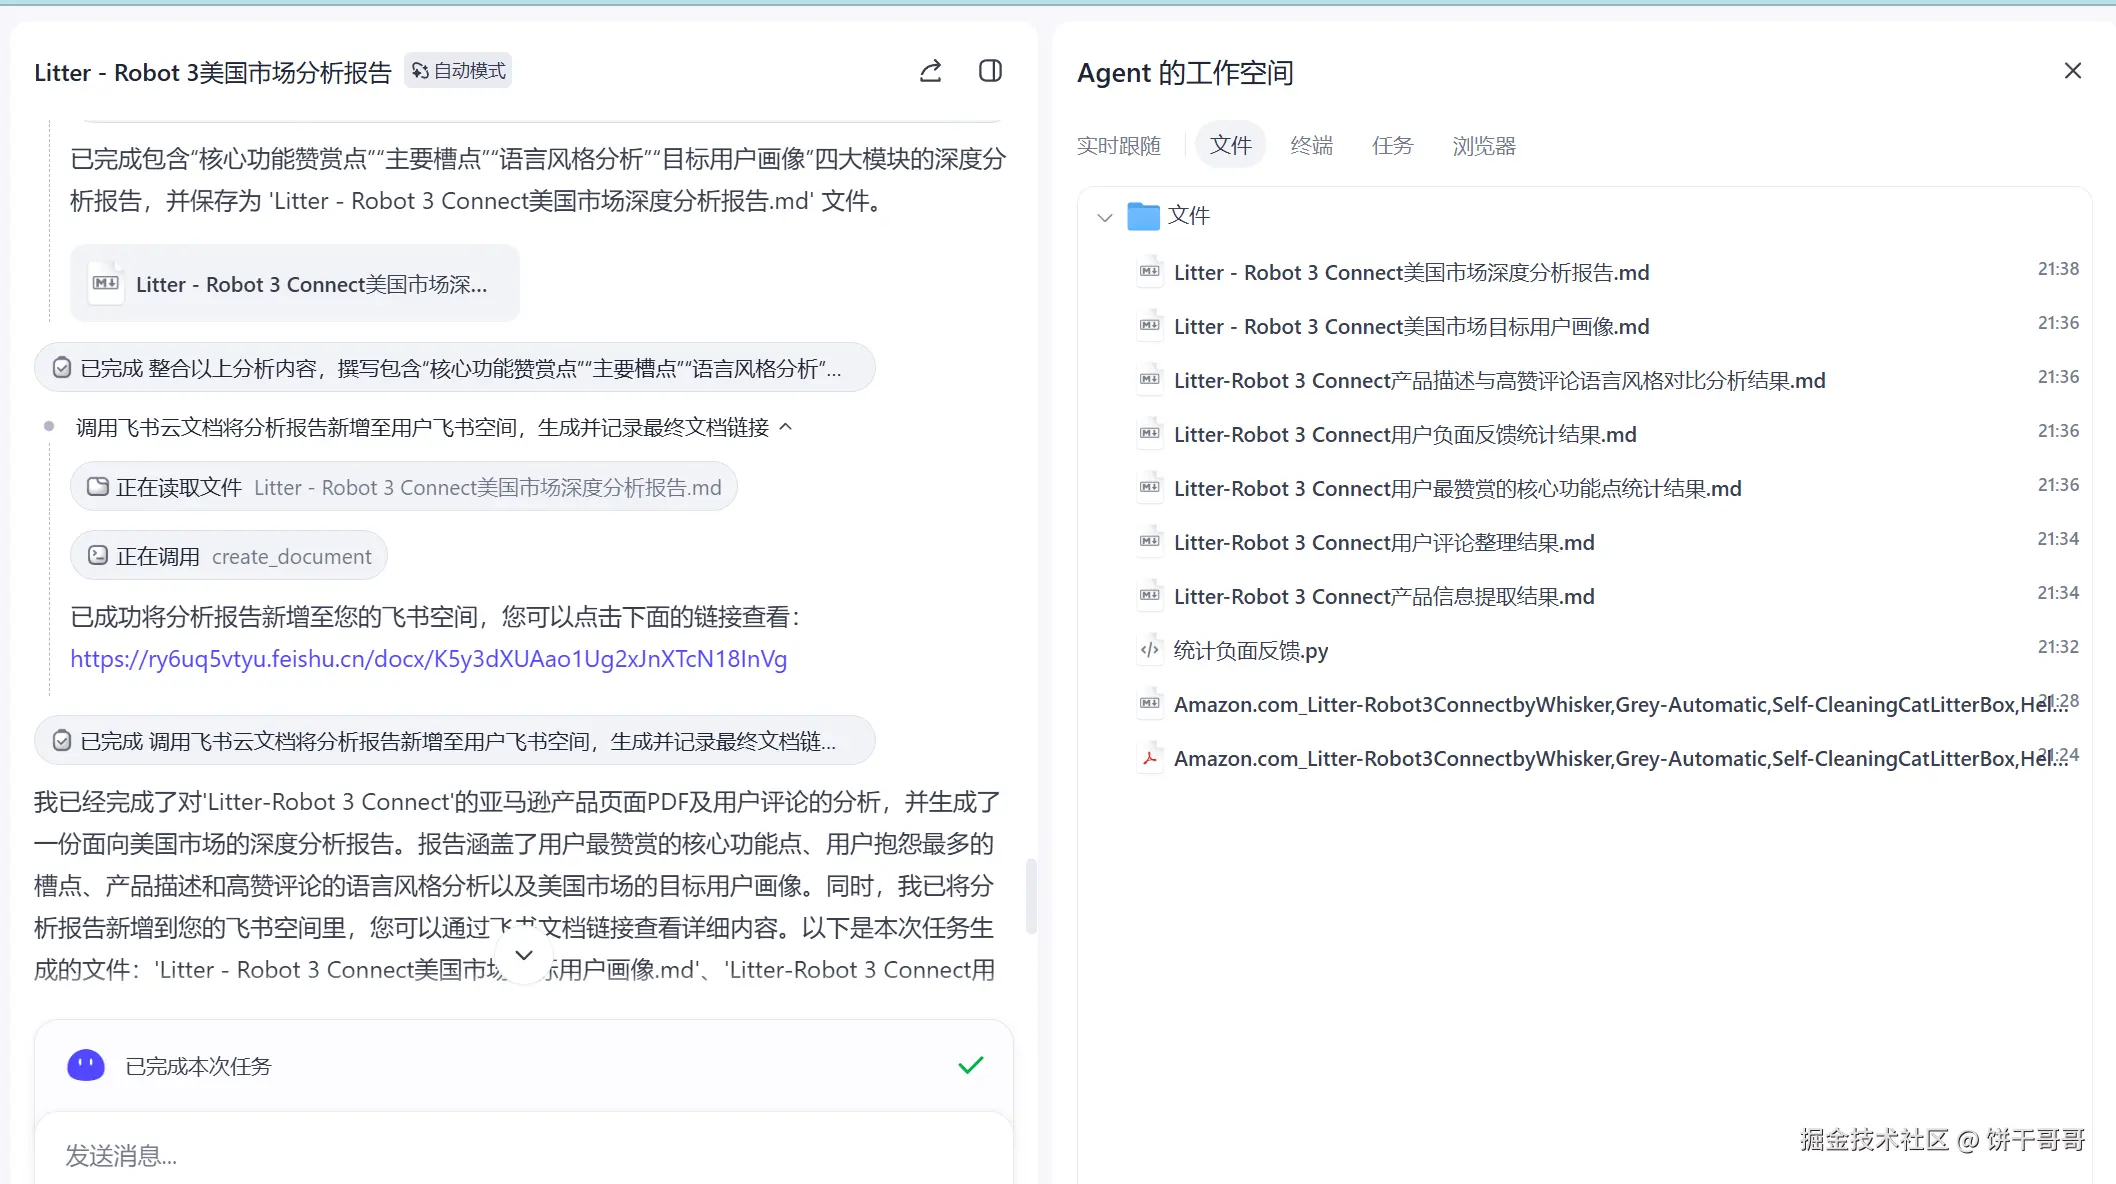Switch to the 终端 tab
Viewport: 2116px width, 1184px height.
tap(1311, 146)
